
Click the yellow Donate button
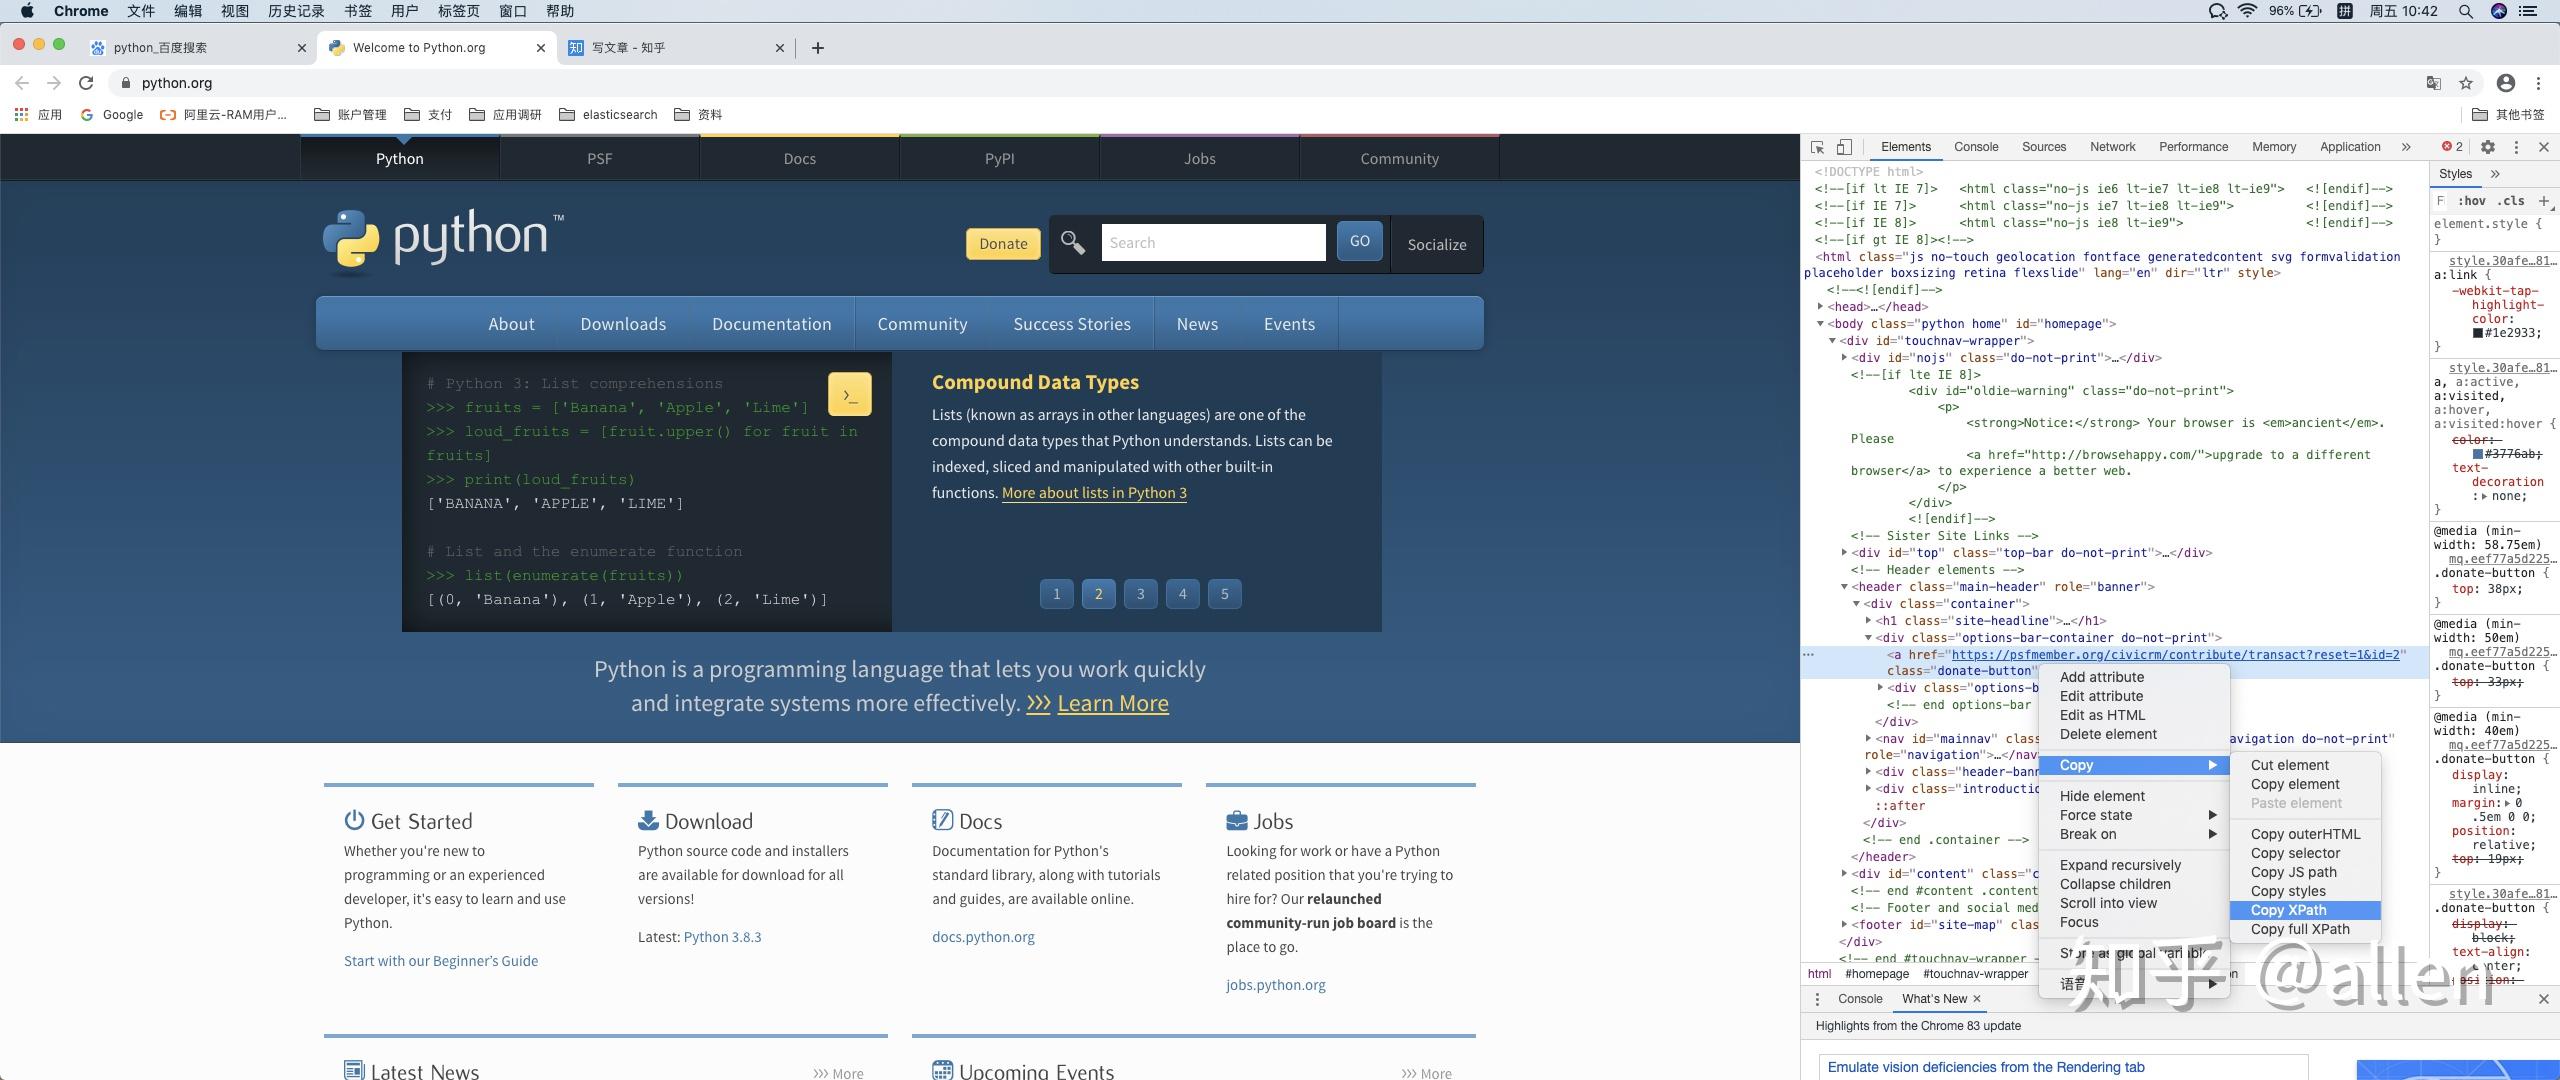(x=1003, y=244)
